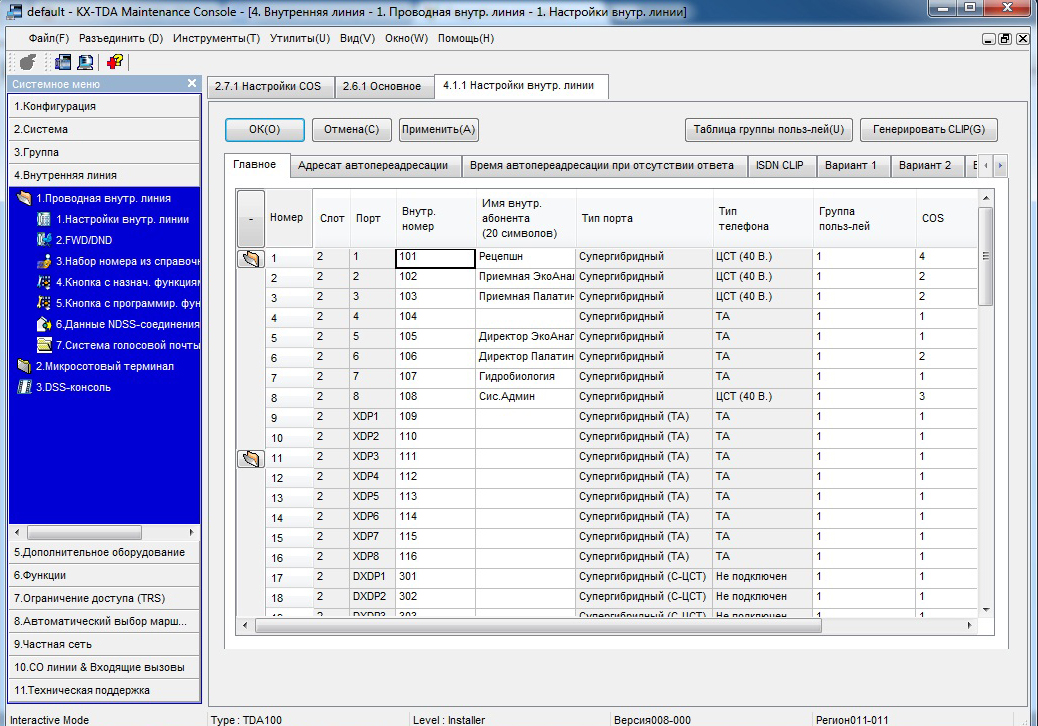Open the Вариант 1 tab

851,165
